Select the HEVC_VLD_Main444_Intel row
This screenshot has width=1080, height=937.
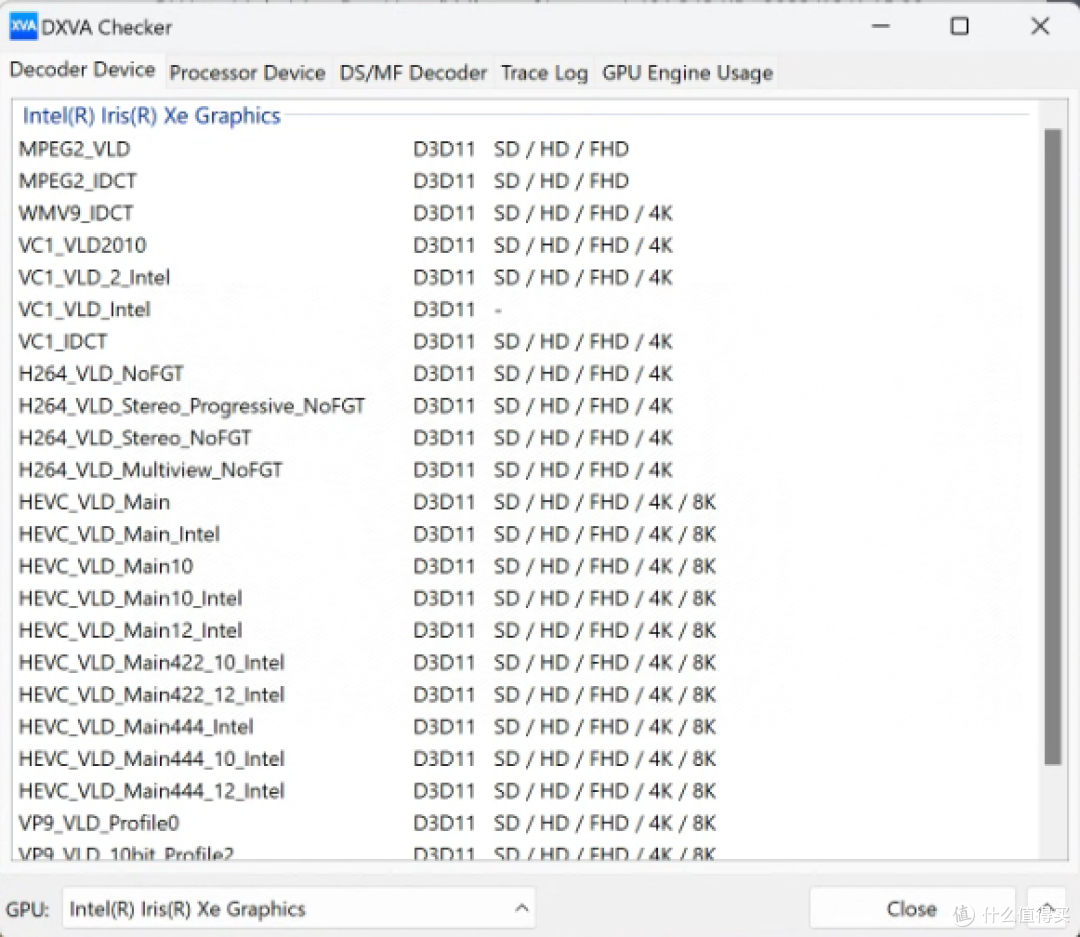coord(525,727)
